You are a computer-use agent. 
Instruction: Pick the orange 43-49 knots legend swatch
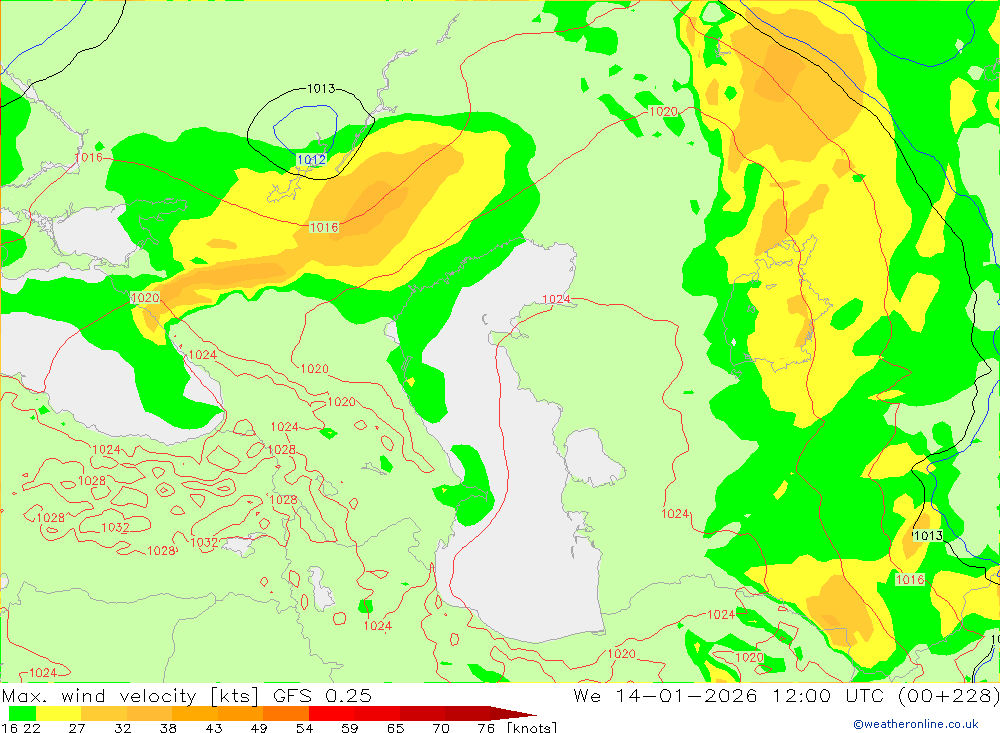(240, 713)
